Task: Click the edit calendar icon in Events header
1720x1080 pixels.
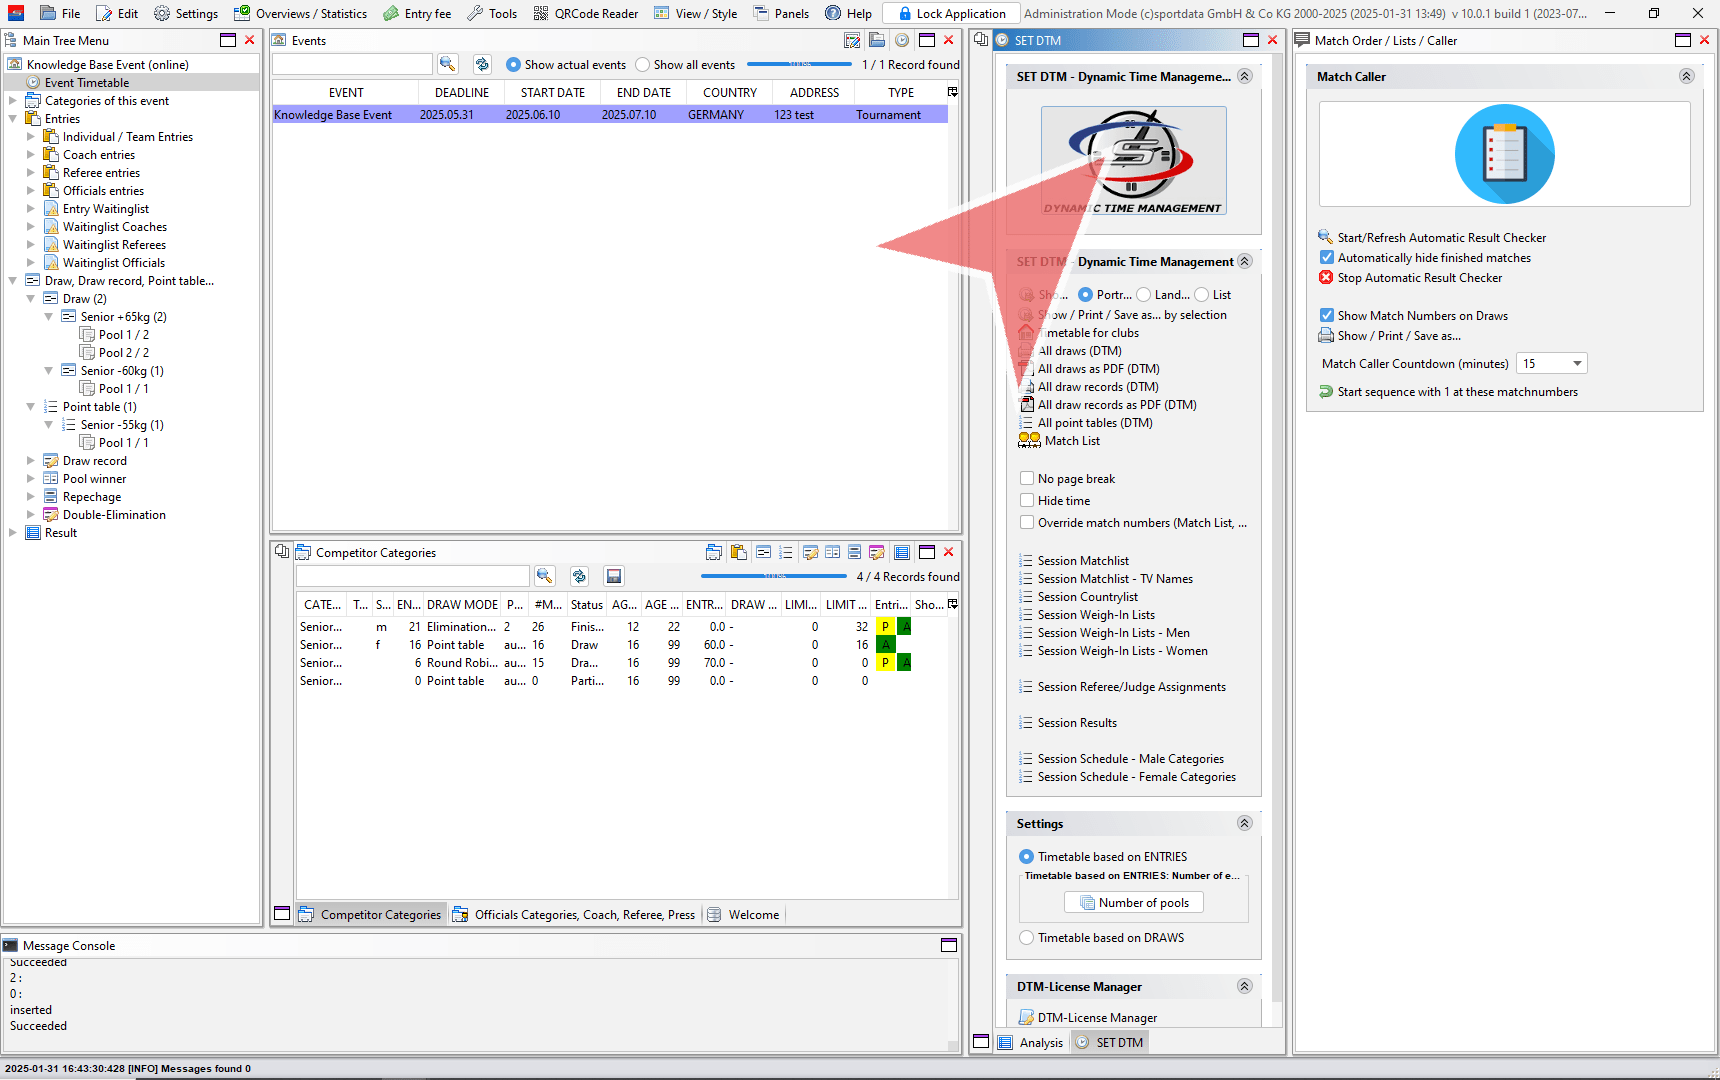Action: [852, 40]
